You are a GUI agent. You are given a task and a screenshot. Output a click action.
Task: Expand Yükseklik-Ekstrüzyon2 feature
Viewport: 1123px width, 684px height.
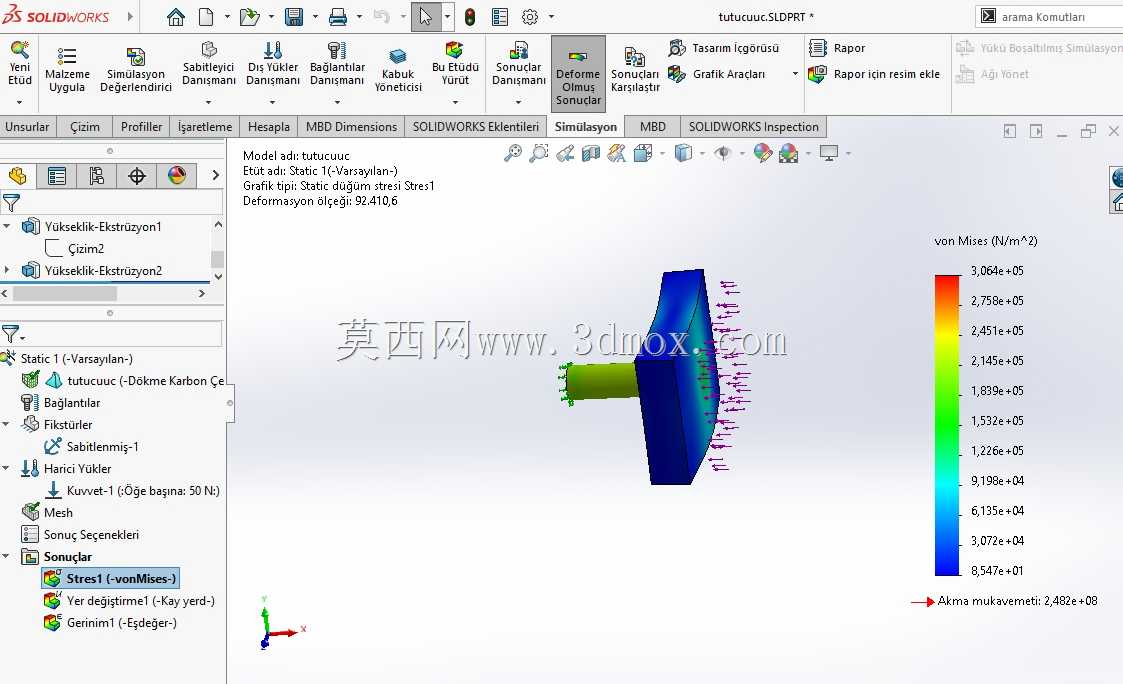[7, 270]
